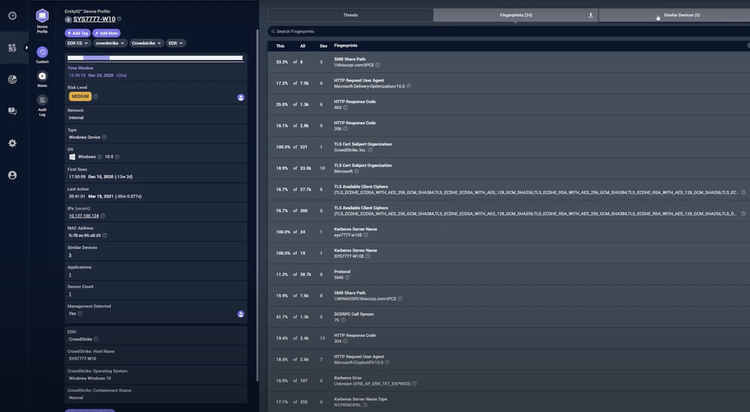
Task: Click the Add Note button
Action: click(106, 33)
